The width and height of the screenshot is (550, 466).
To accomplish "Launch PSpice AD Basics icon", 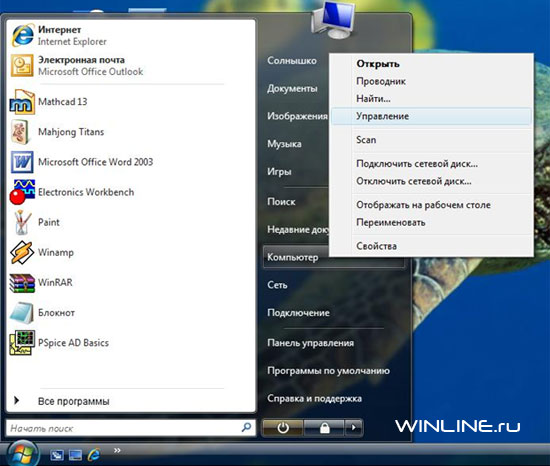I will point(22,343).
